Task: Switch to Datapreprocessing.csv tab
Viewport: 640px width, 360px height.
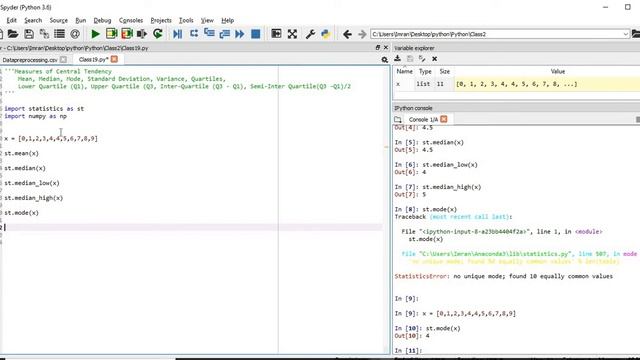Action: 30,60
